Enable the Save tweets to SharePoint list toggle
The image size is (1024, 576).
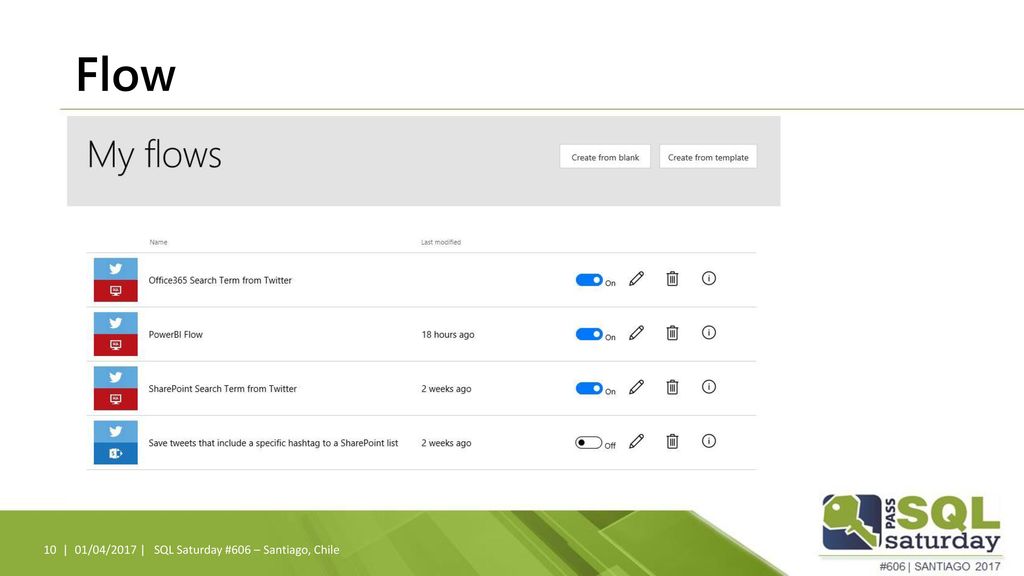(x=588, y=442)
